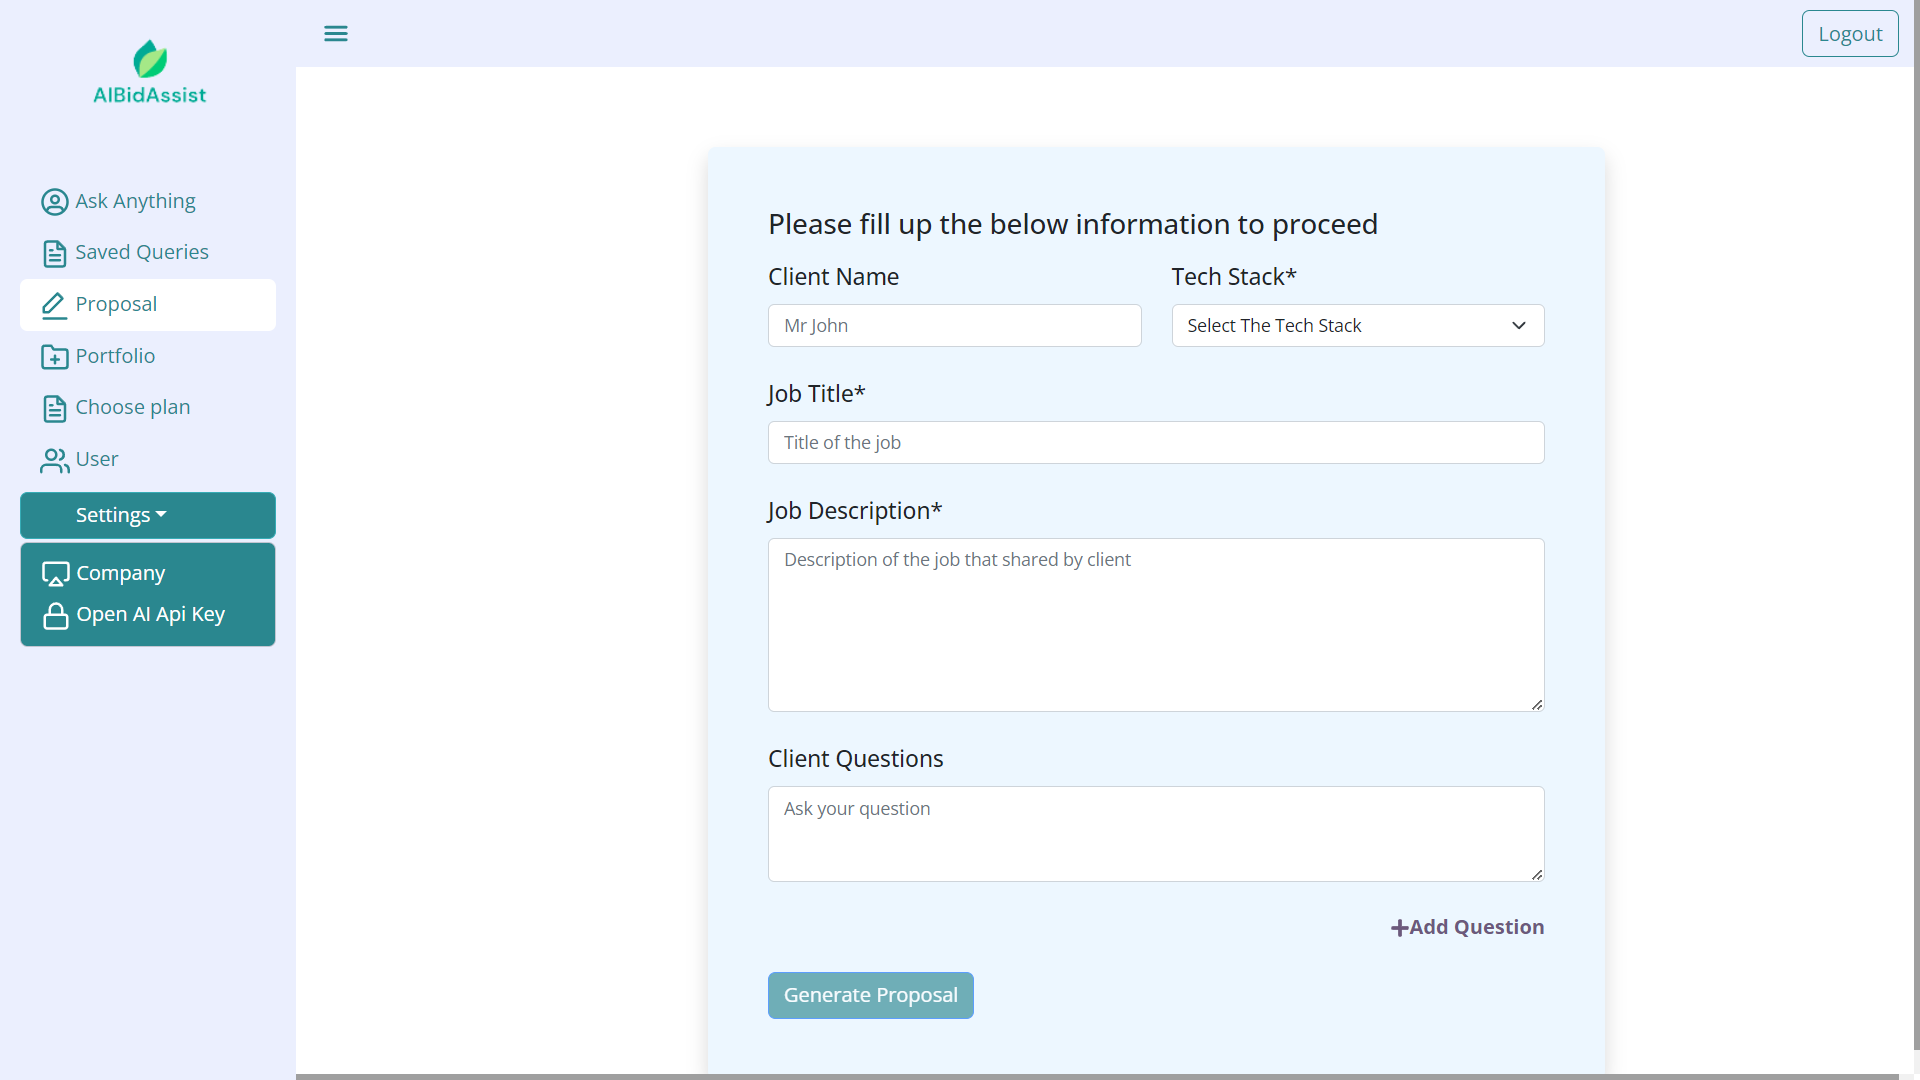The height and width of the screenshot is (1080, 1920).
Task: Click the Generate Proposal button
Action: [871, 995]
